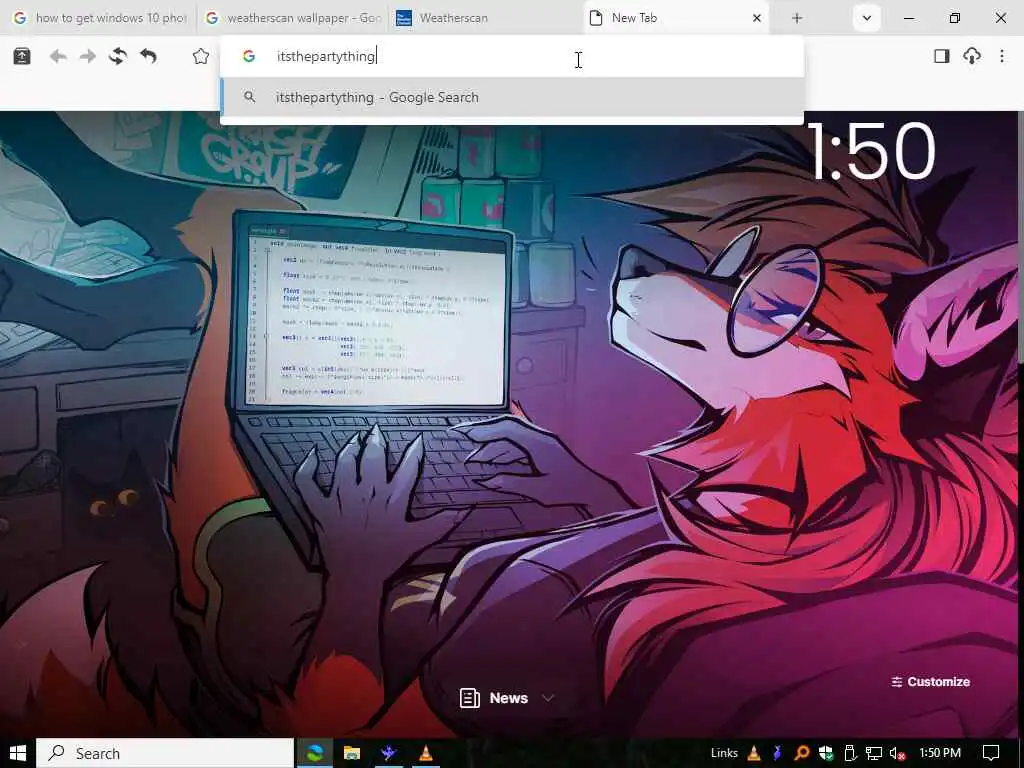Select the 'itsthepartything - Google Search' suggestion
Screen dimensions: 1024x768
click(512, 97)
